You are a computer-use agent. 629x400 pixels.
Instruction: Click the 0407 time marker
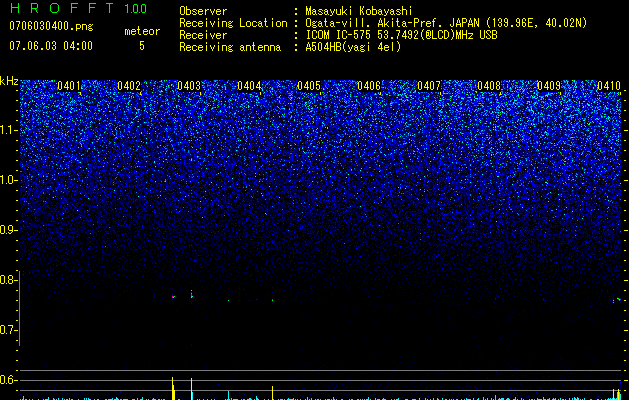click(429, 86)
